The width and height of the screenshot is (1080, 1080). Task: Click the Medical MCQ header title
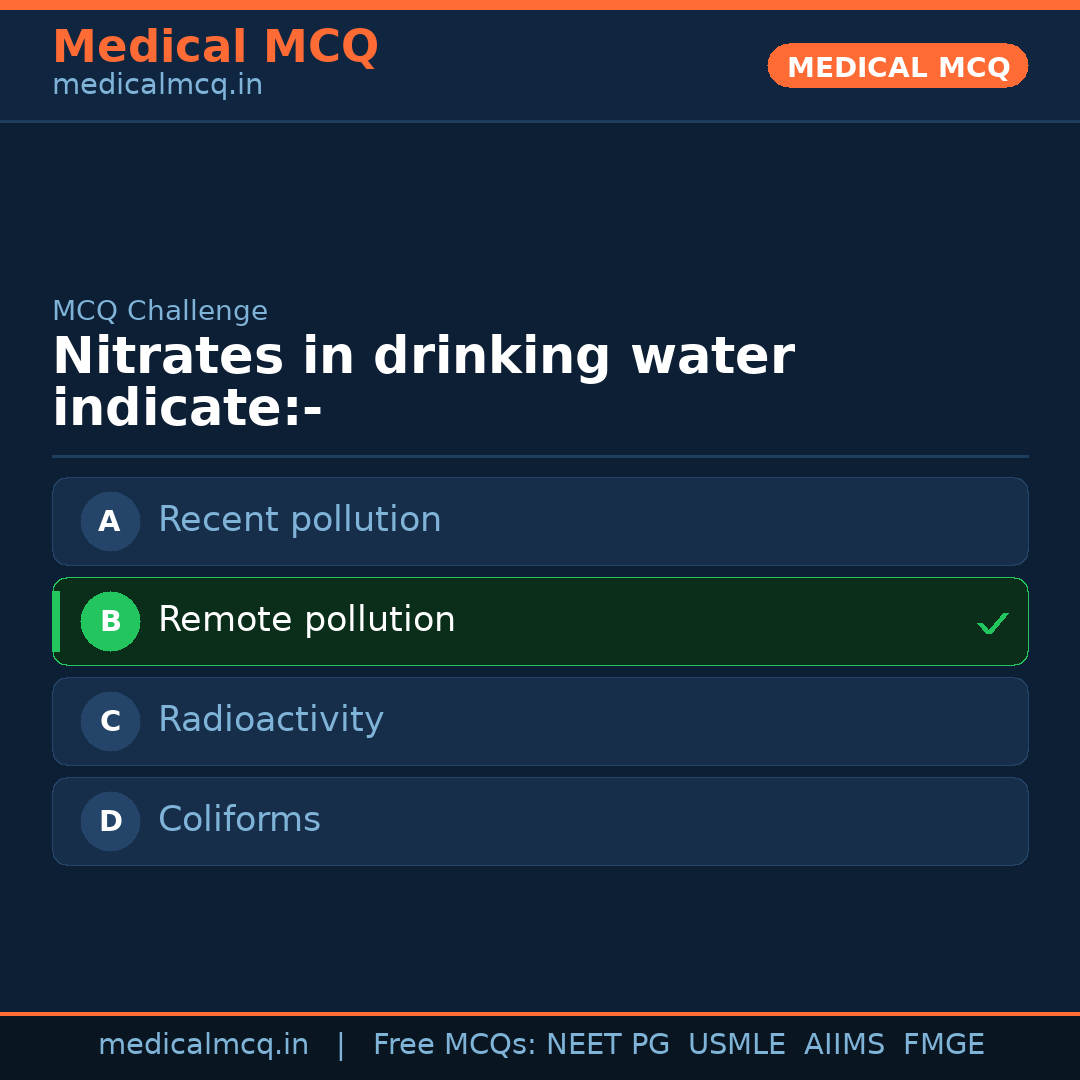215,47
